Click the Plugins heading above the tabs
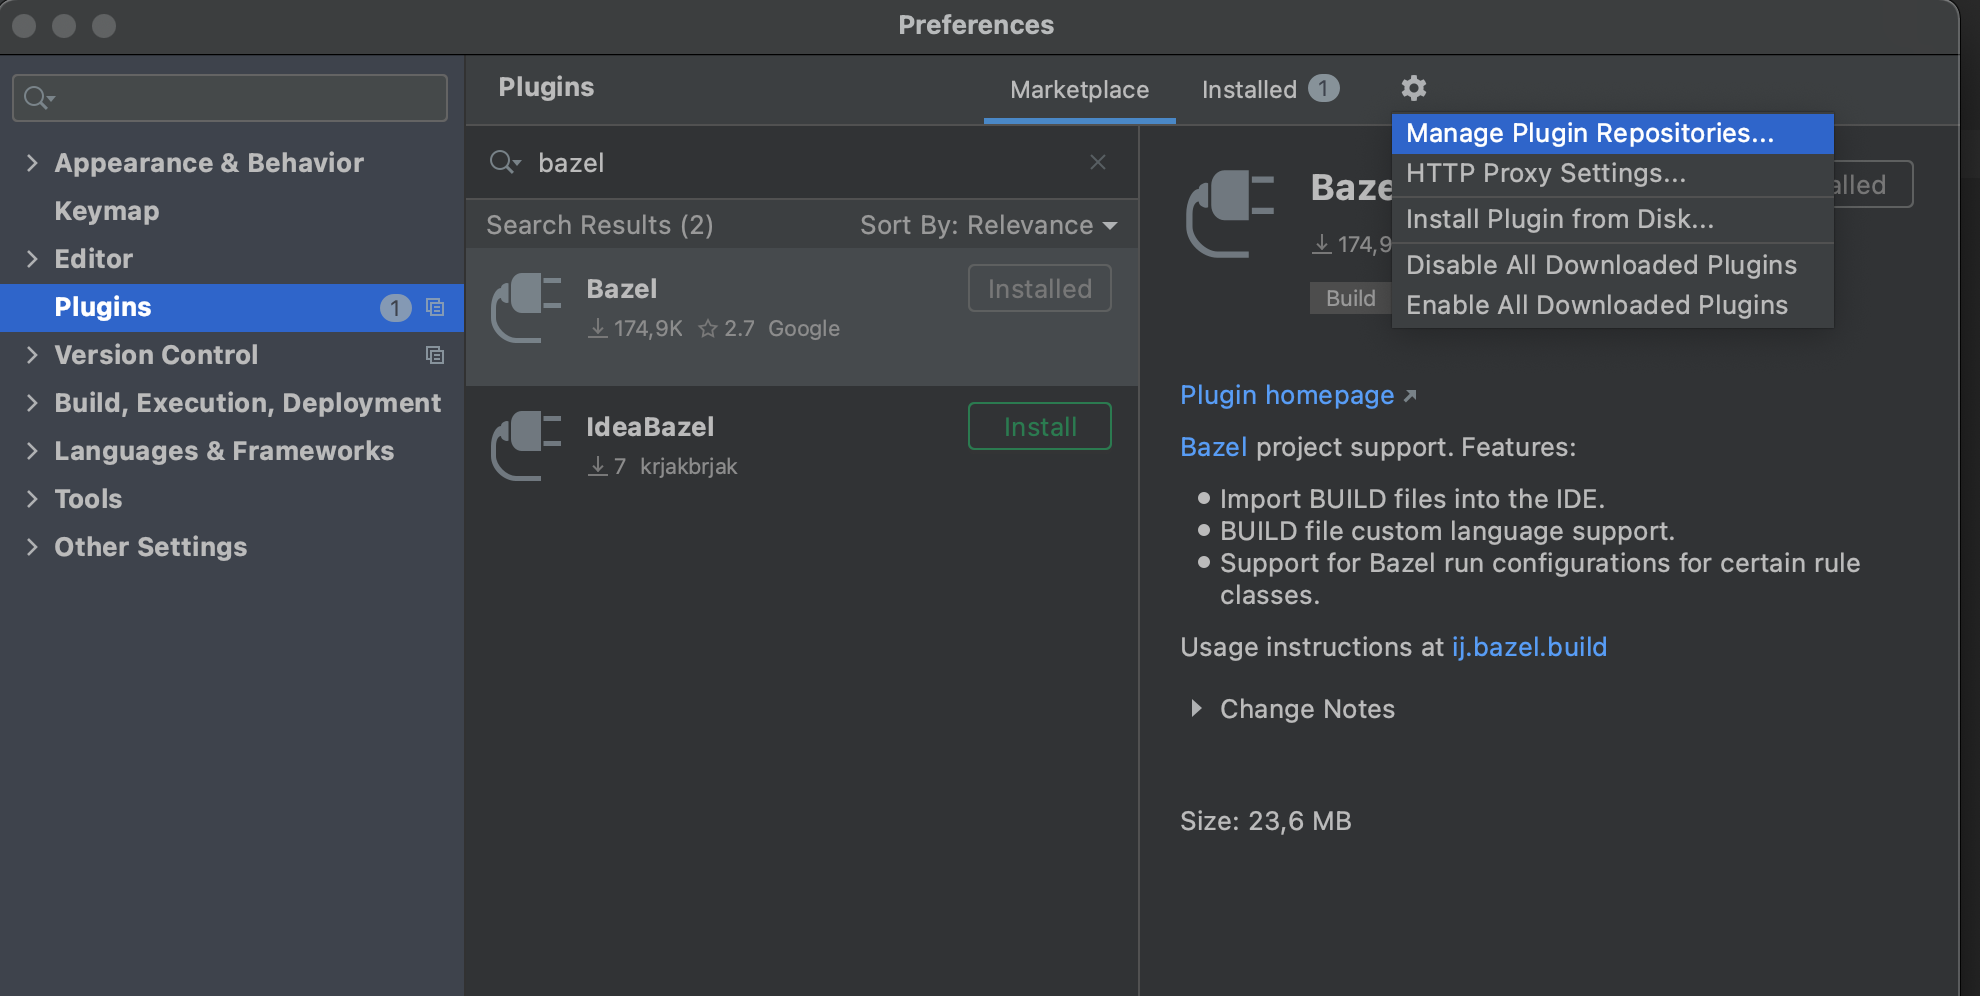The image size is (1980, 996). [x=546, y=87]
